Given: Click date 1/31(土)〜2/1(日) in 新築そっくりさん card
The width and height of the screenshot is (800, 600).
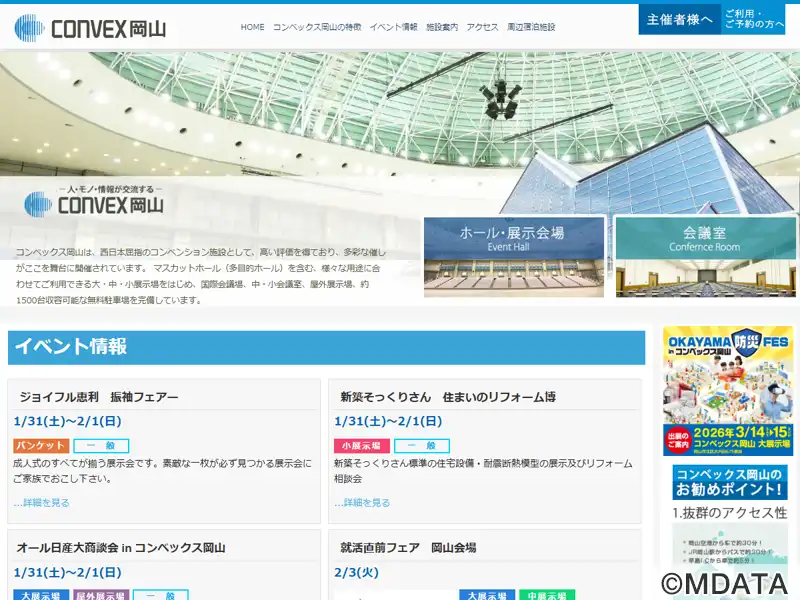Looking at the screenshot, I should click(x=388, y=421).
